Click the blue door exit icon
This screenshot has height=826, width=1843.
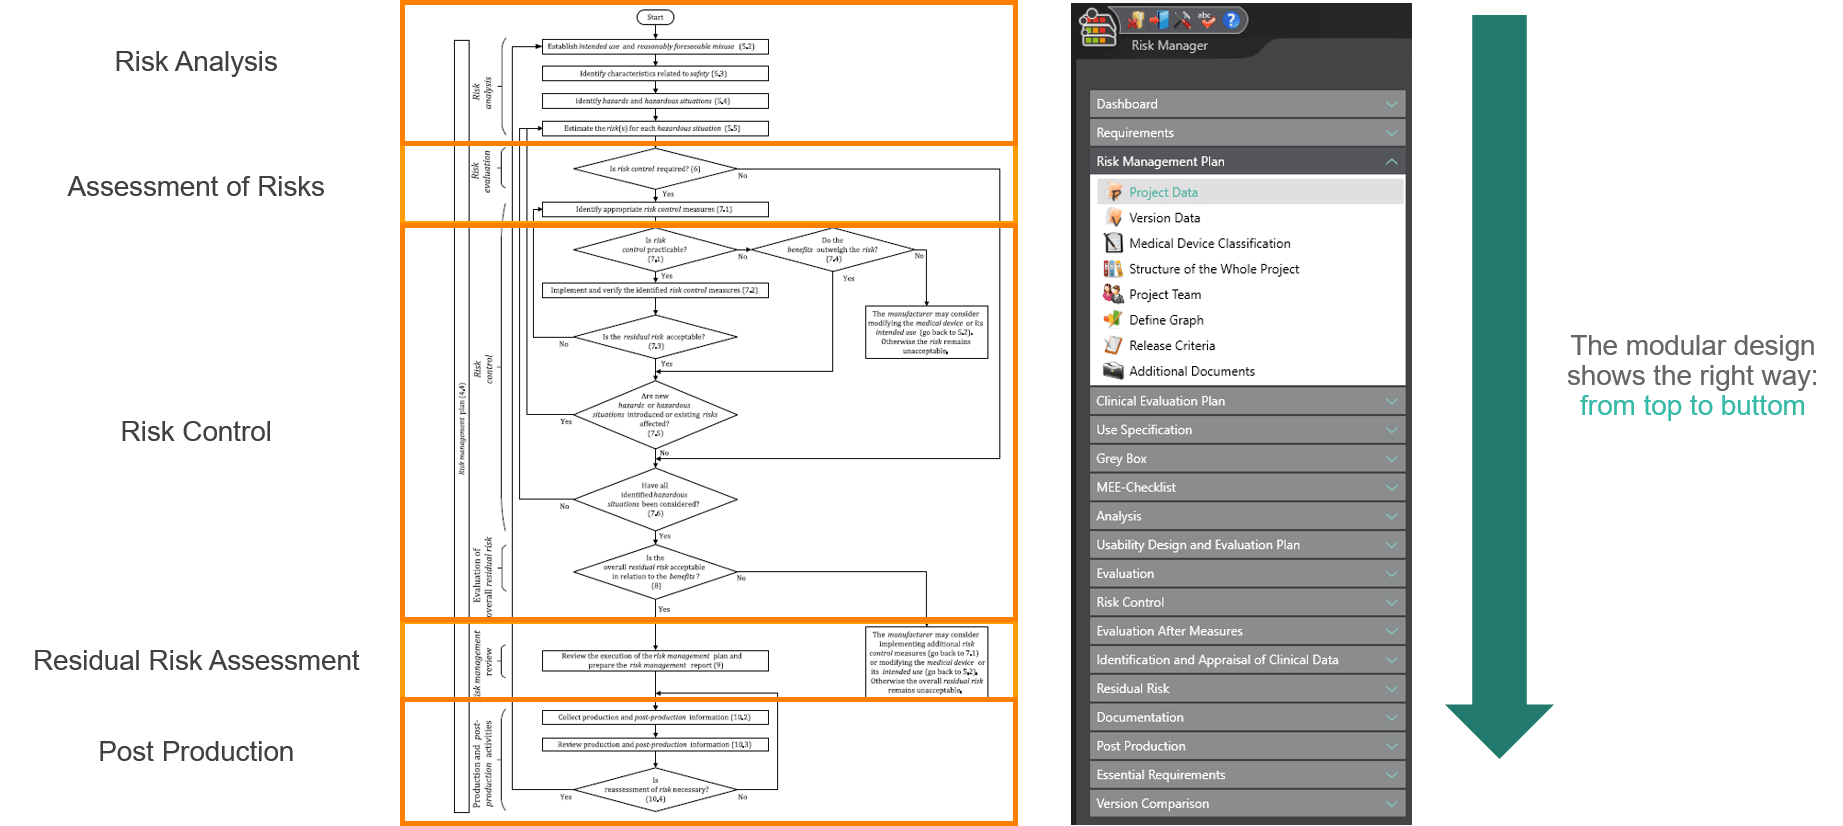[x=1159, y=20]
